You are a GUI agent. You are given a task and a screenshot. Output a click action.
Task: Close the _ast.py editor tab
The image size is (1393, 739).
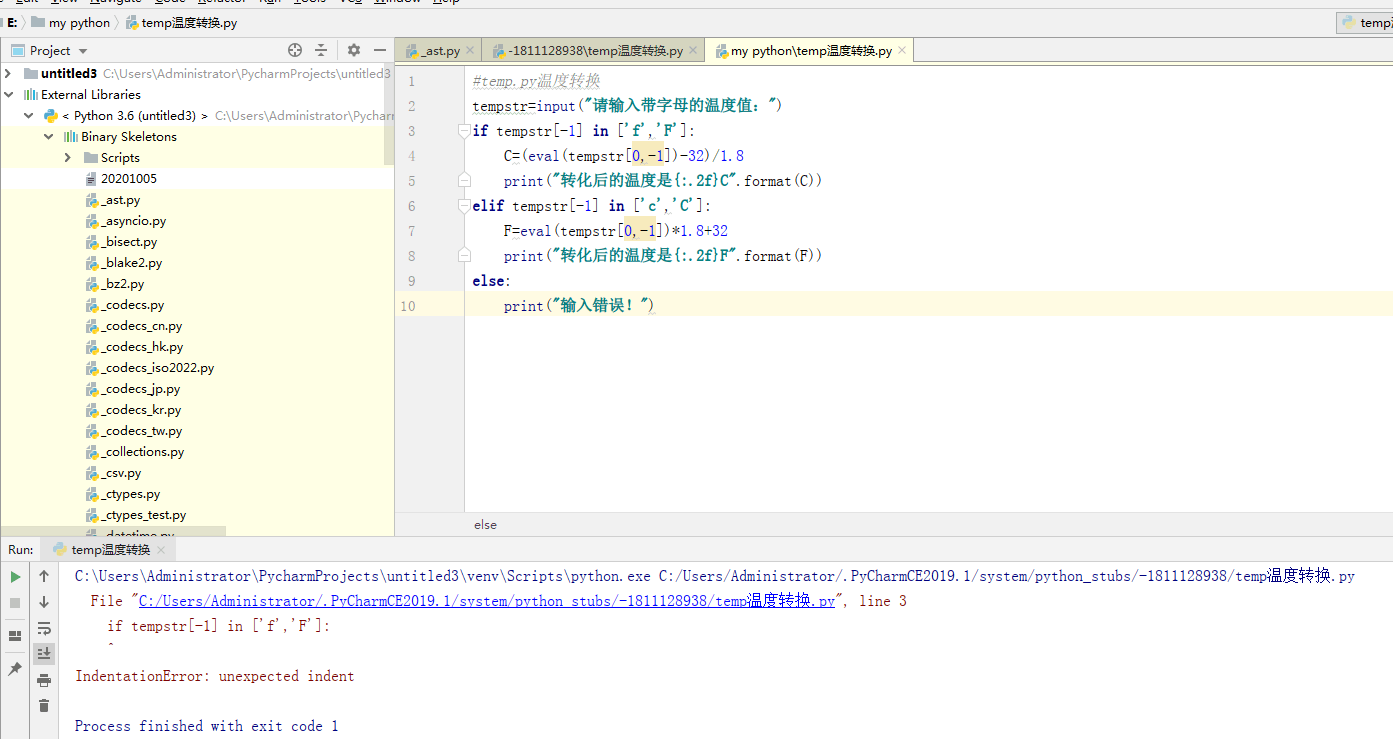[x=472, y=50]
